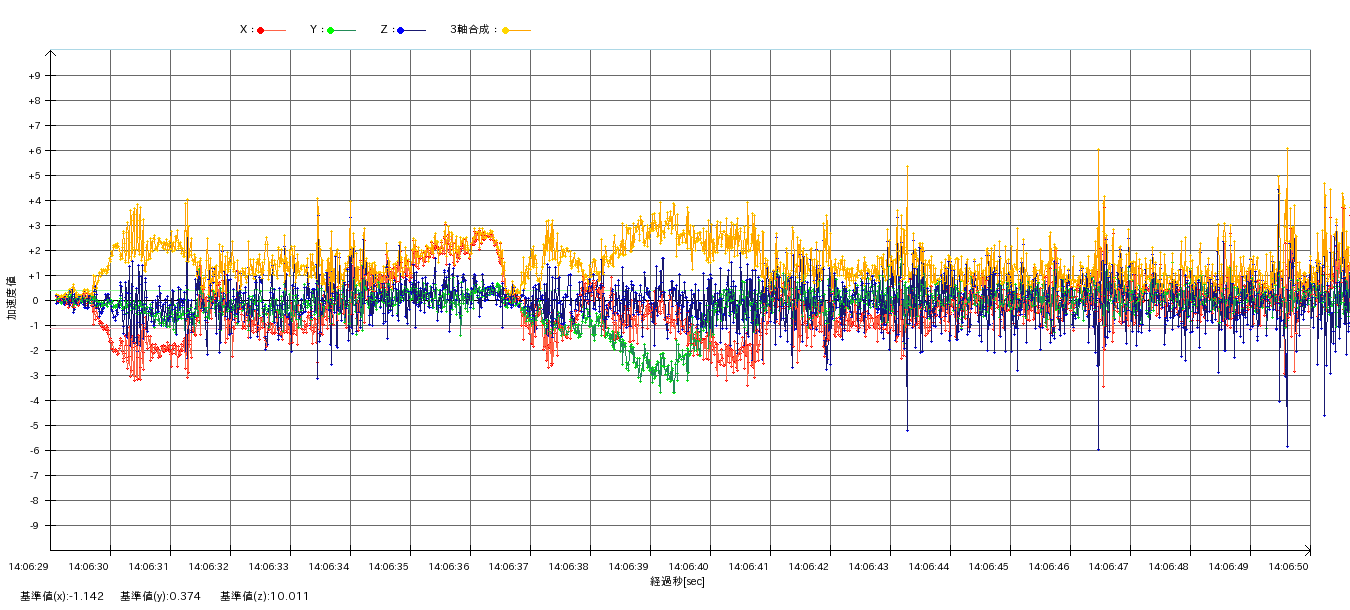
Task: Click the +9 value on the vertical axis
Action: [34, 76]
